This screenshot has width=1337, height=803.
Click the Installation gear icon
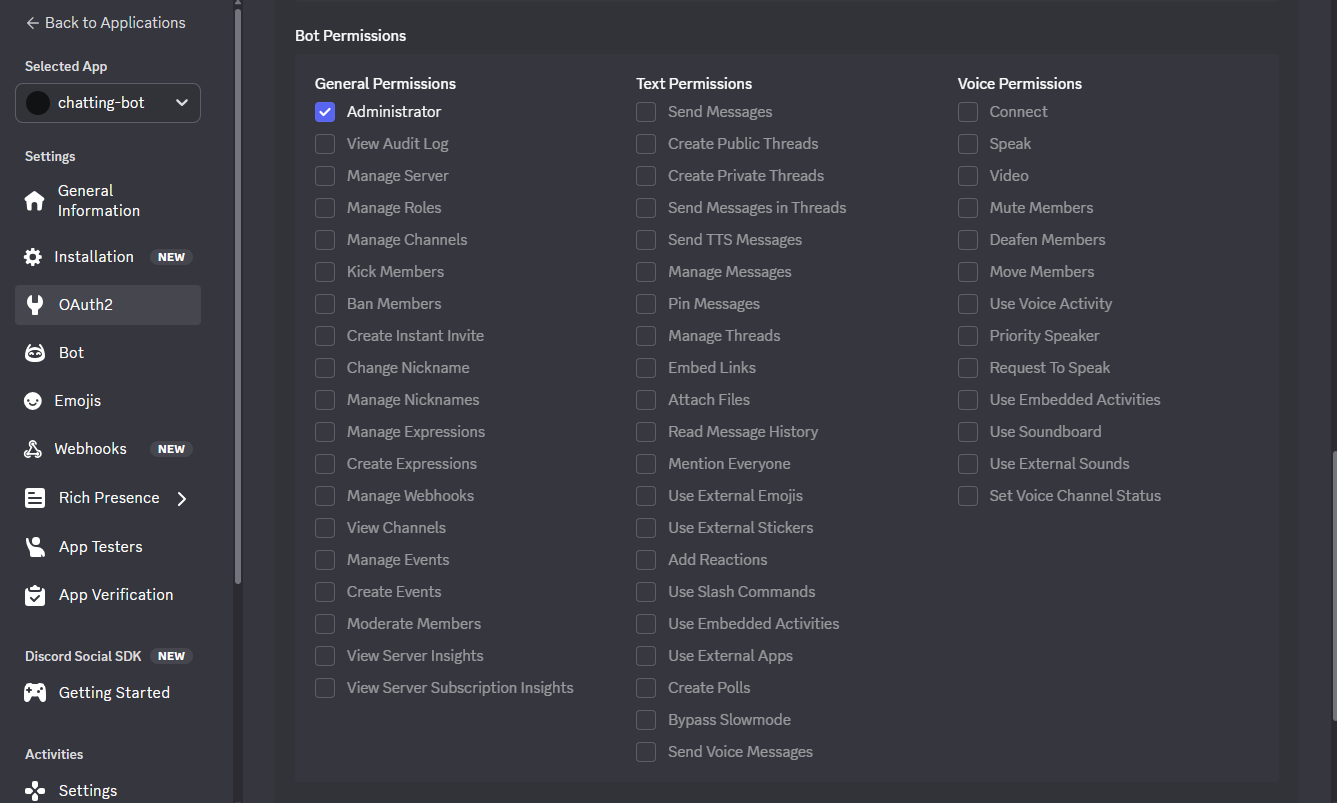tap(33, 257)
